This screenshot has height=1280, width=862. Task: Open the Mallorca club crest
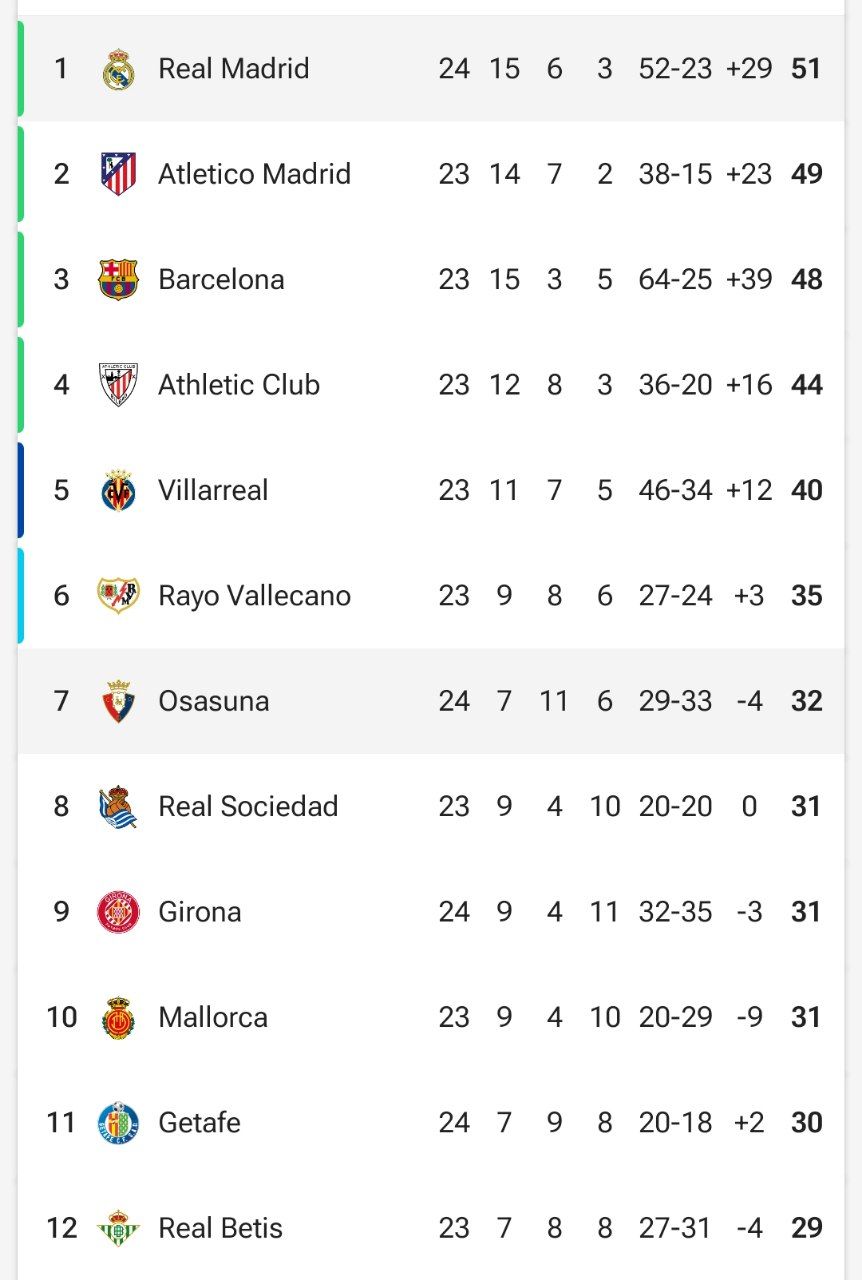[x=118, y=1017]
